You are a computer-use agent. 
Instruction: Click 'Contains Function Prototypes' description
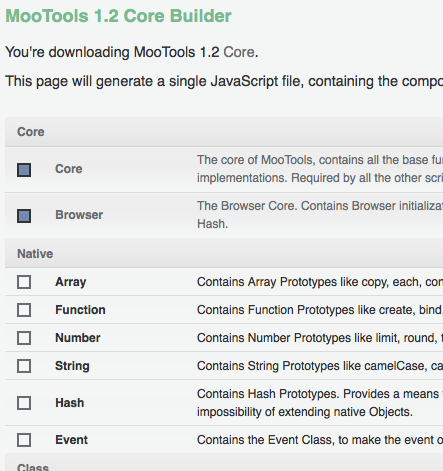320,310
